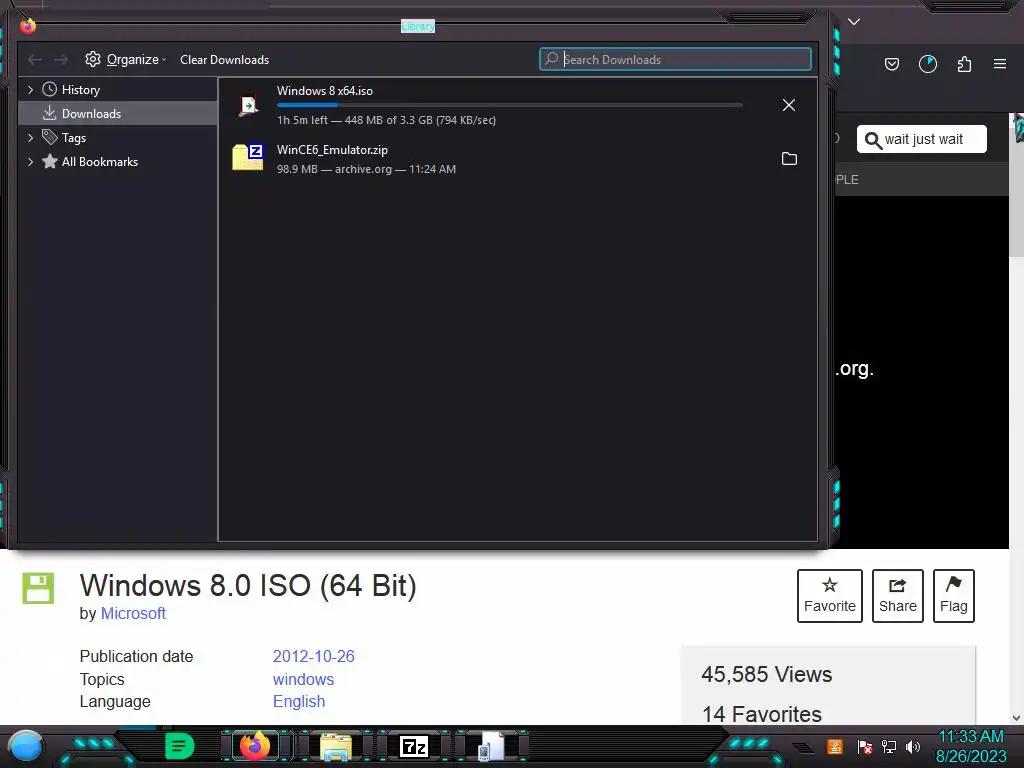Open the Firefox hamburger menu
This screenshot has height=768, width=1024.
pos(1000,64)
